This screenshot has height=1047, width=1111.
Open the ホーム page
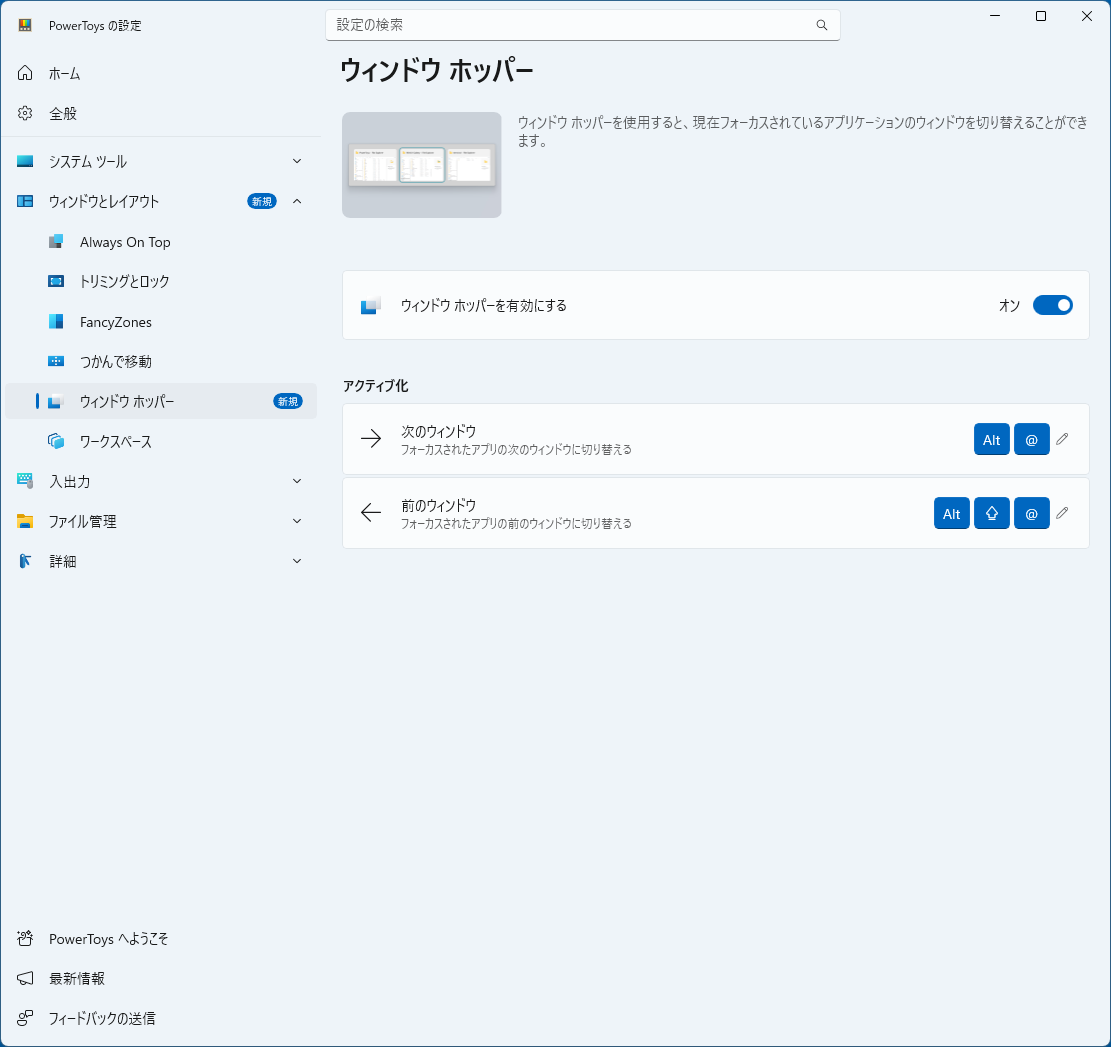[161, 73]
